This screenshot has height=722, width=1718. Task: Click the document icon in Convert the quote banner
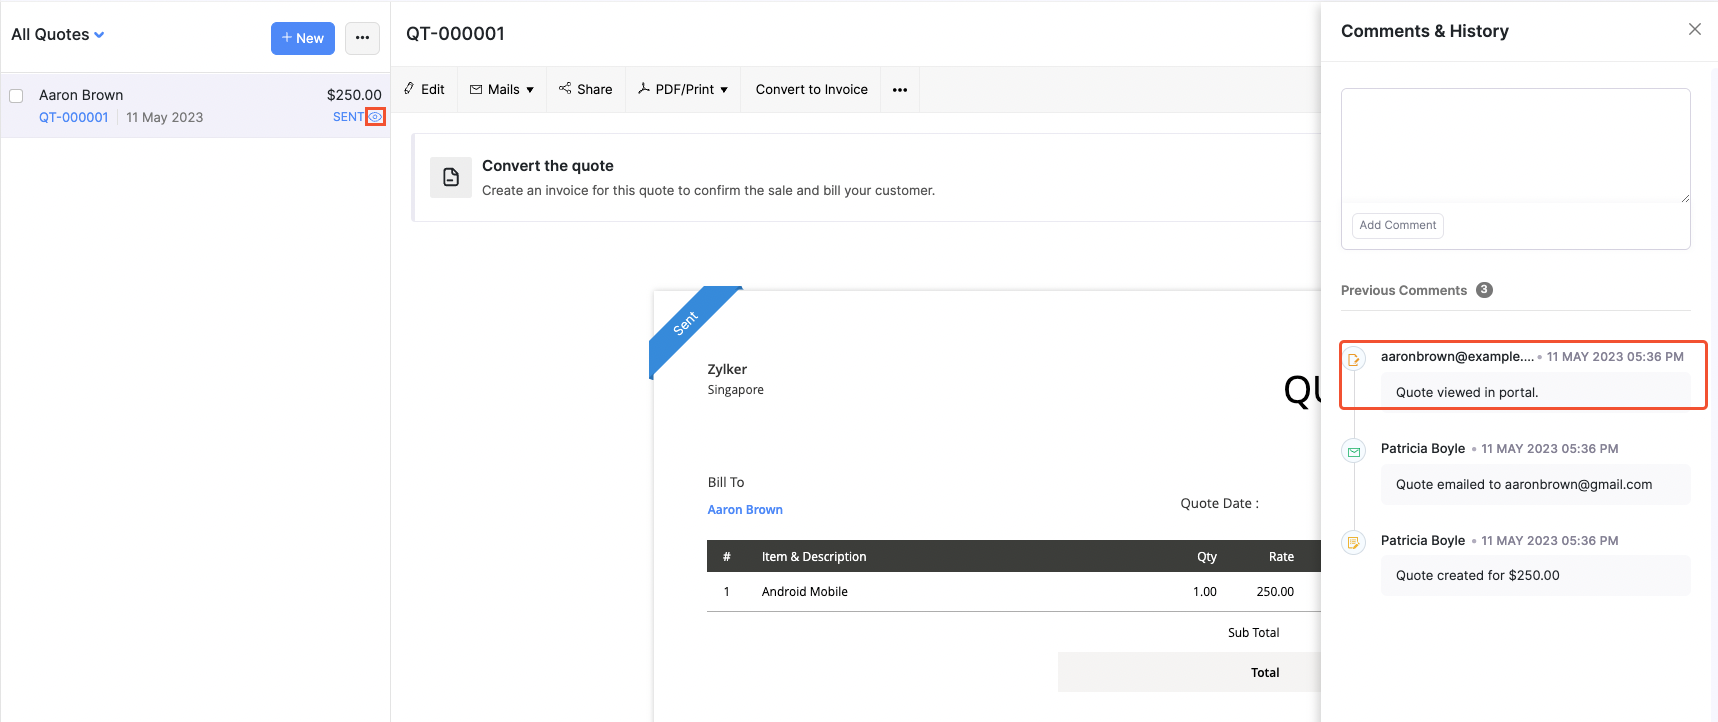pyautogui.click(x=451, y=177)
